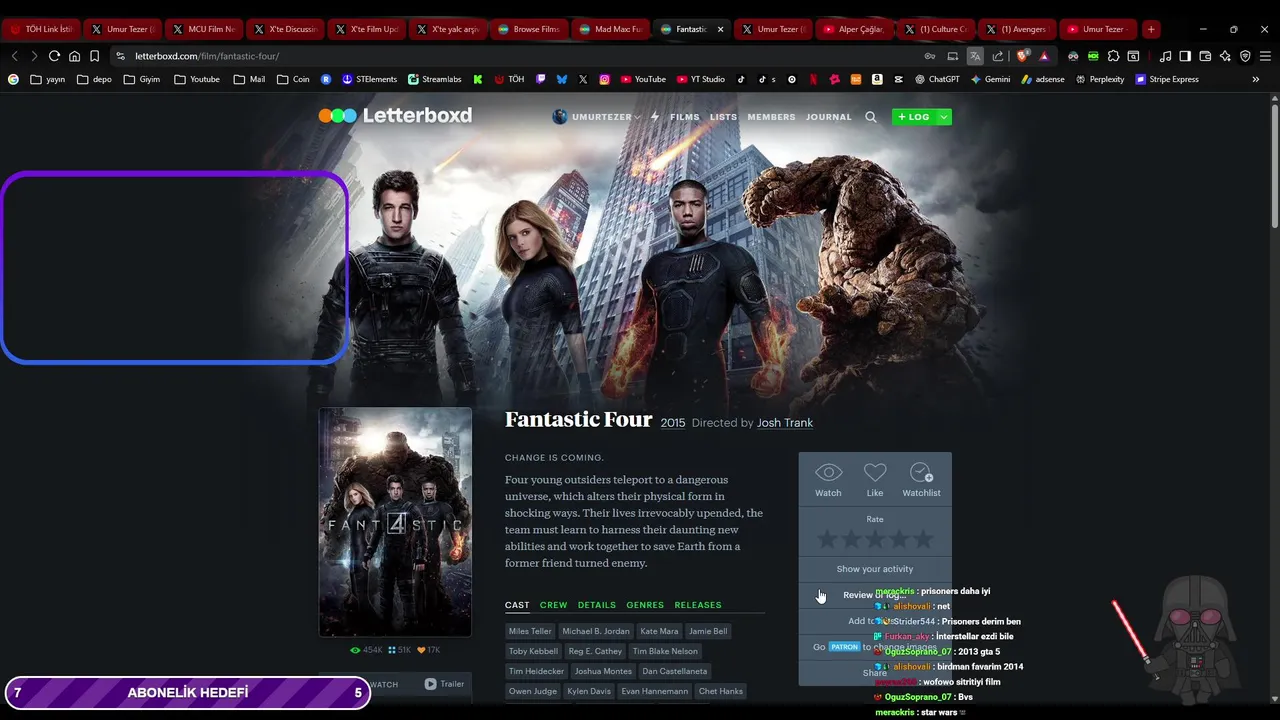This screenshot has height=720, width=1280.
Task: Open the yayın bookmarks folder
Action: pos(48,79)
